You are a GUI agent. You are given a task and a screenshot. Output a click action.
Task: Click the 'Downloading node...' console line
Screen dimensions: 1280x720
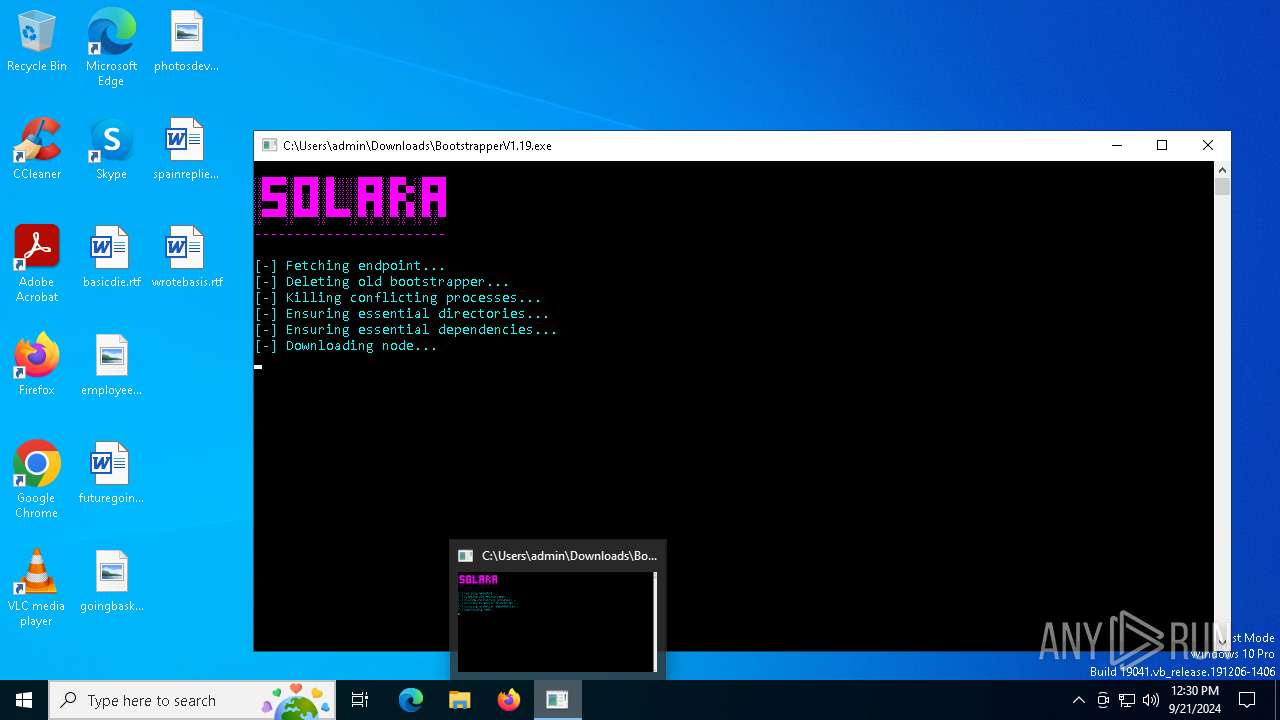coord(346,346)
